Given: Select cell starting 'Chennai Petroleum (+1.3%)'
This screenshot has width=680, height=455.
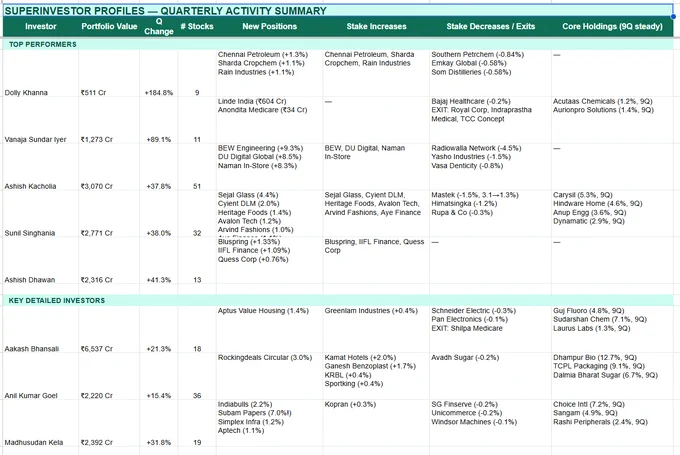Looking at the screenshot, I should [269, 73].
